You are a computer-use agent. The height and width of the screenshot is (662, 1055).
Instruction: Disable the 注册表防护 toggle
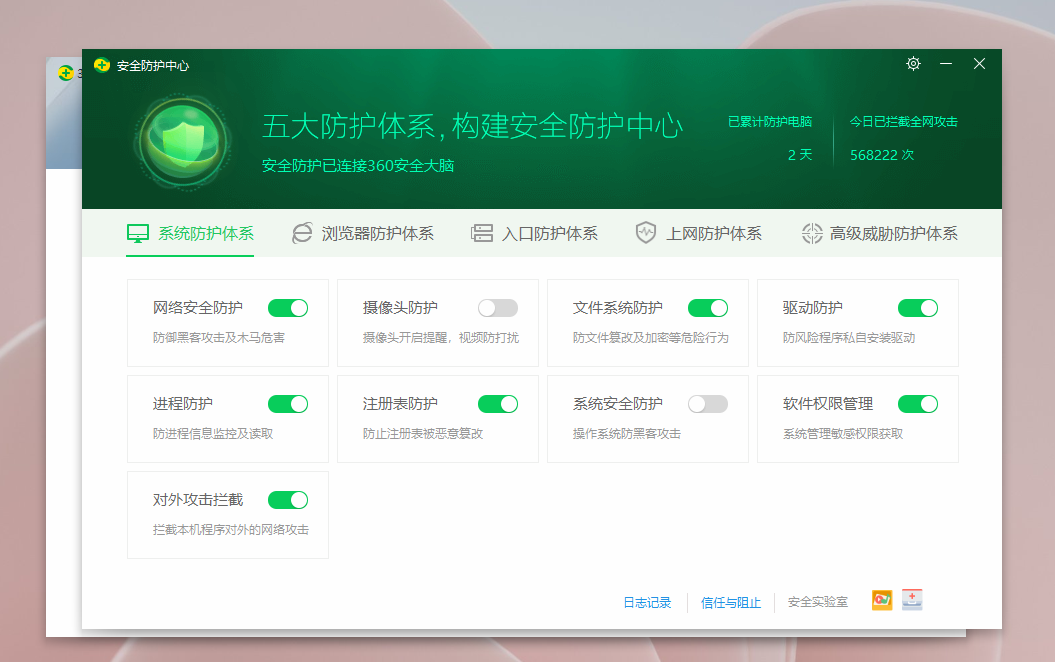click(498, 404)
